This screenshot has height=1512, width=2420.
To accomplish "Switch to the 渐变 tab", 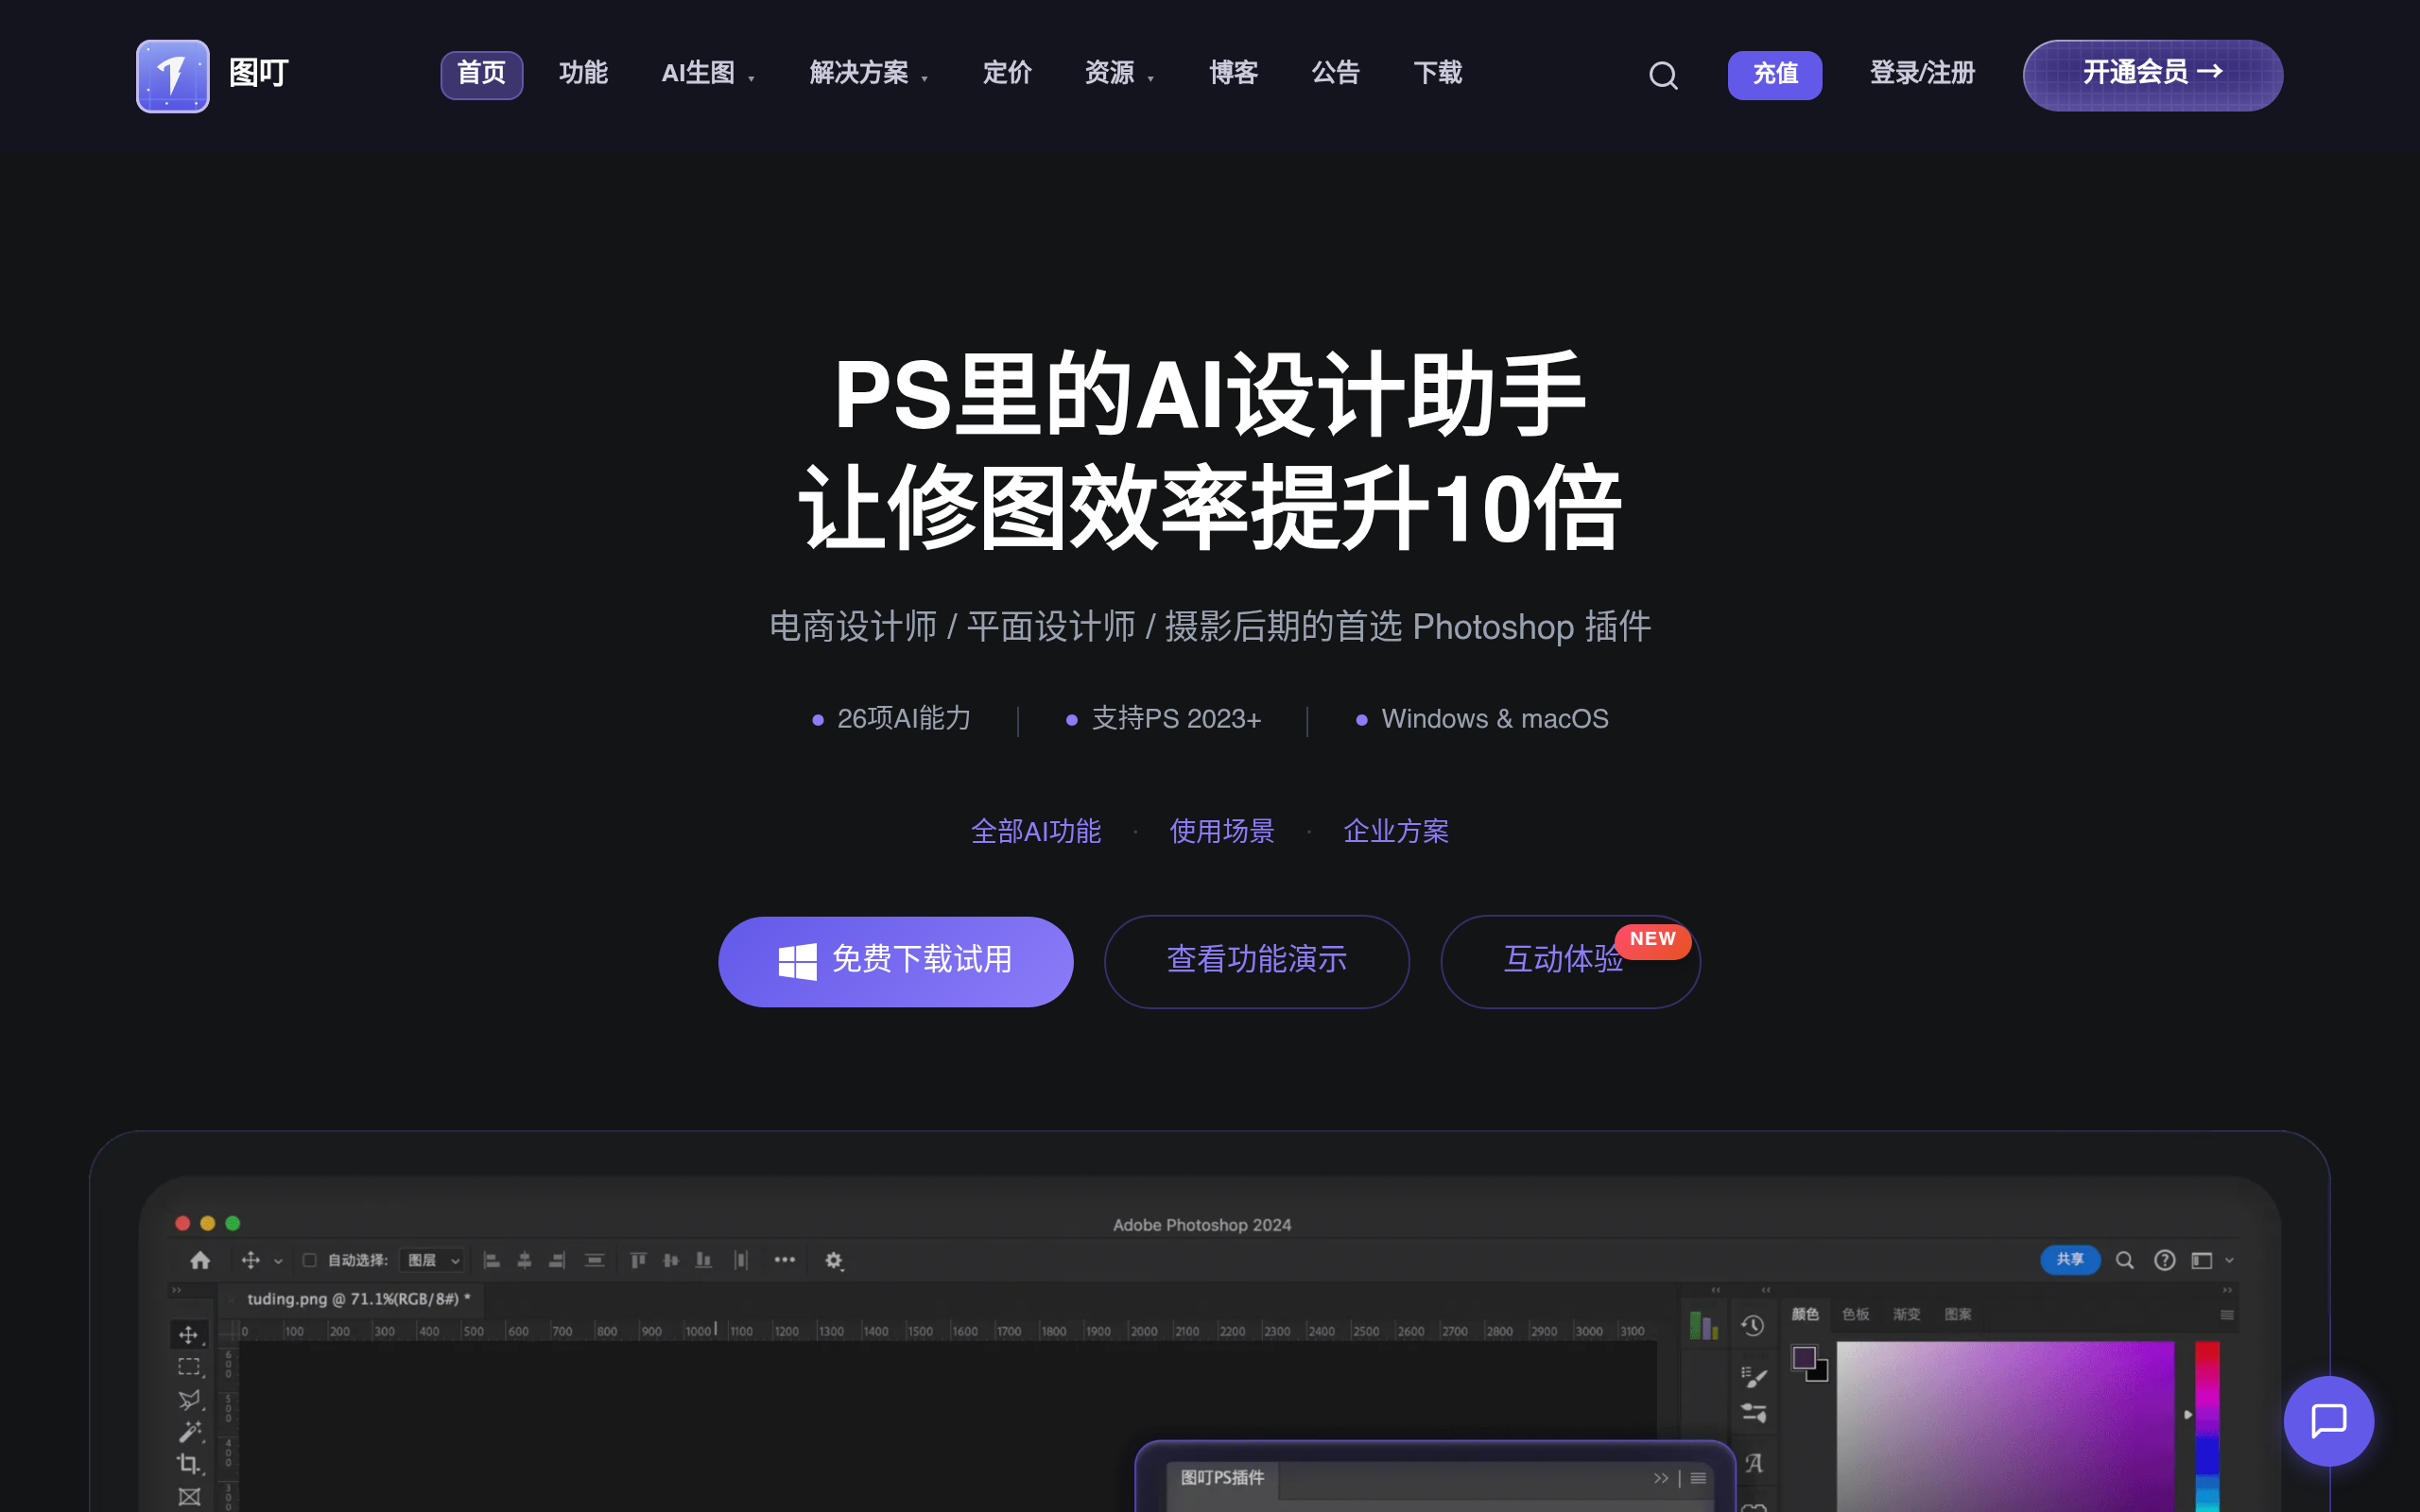I will 1906,1314.
